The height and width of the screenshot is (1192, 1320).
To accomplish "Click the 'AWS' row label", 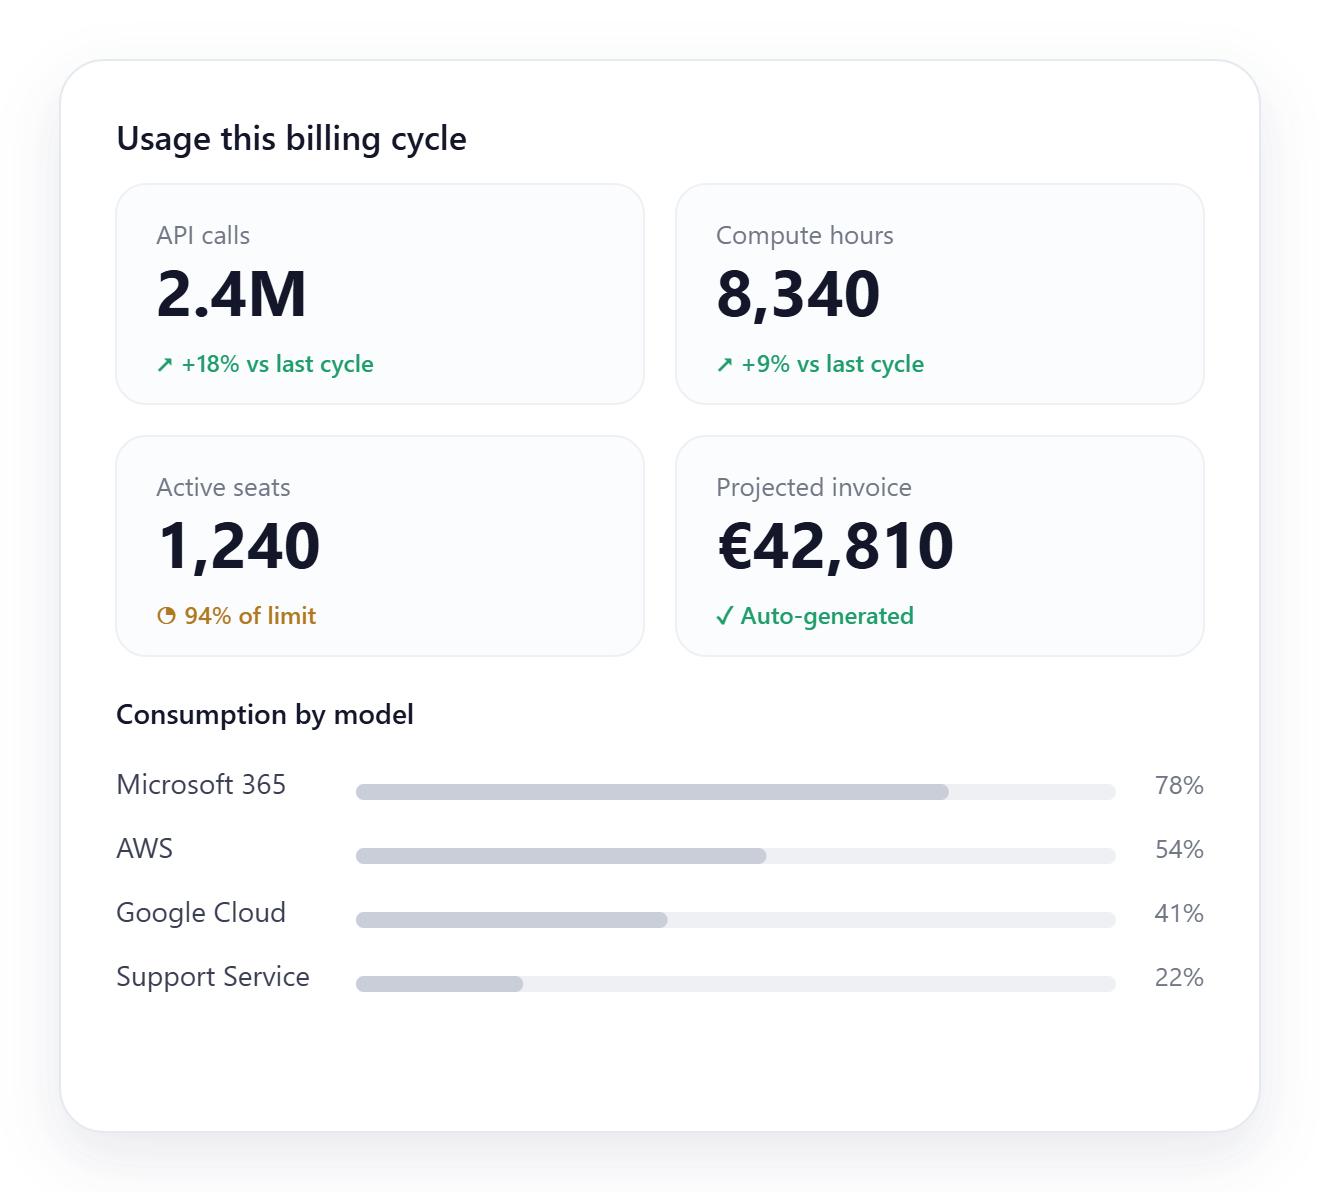I will (145, 849).
